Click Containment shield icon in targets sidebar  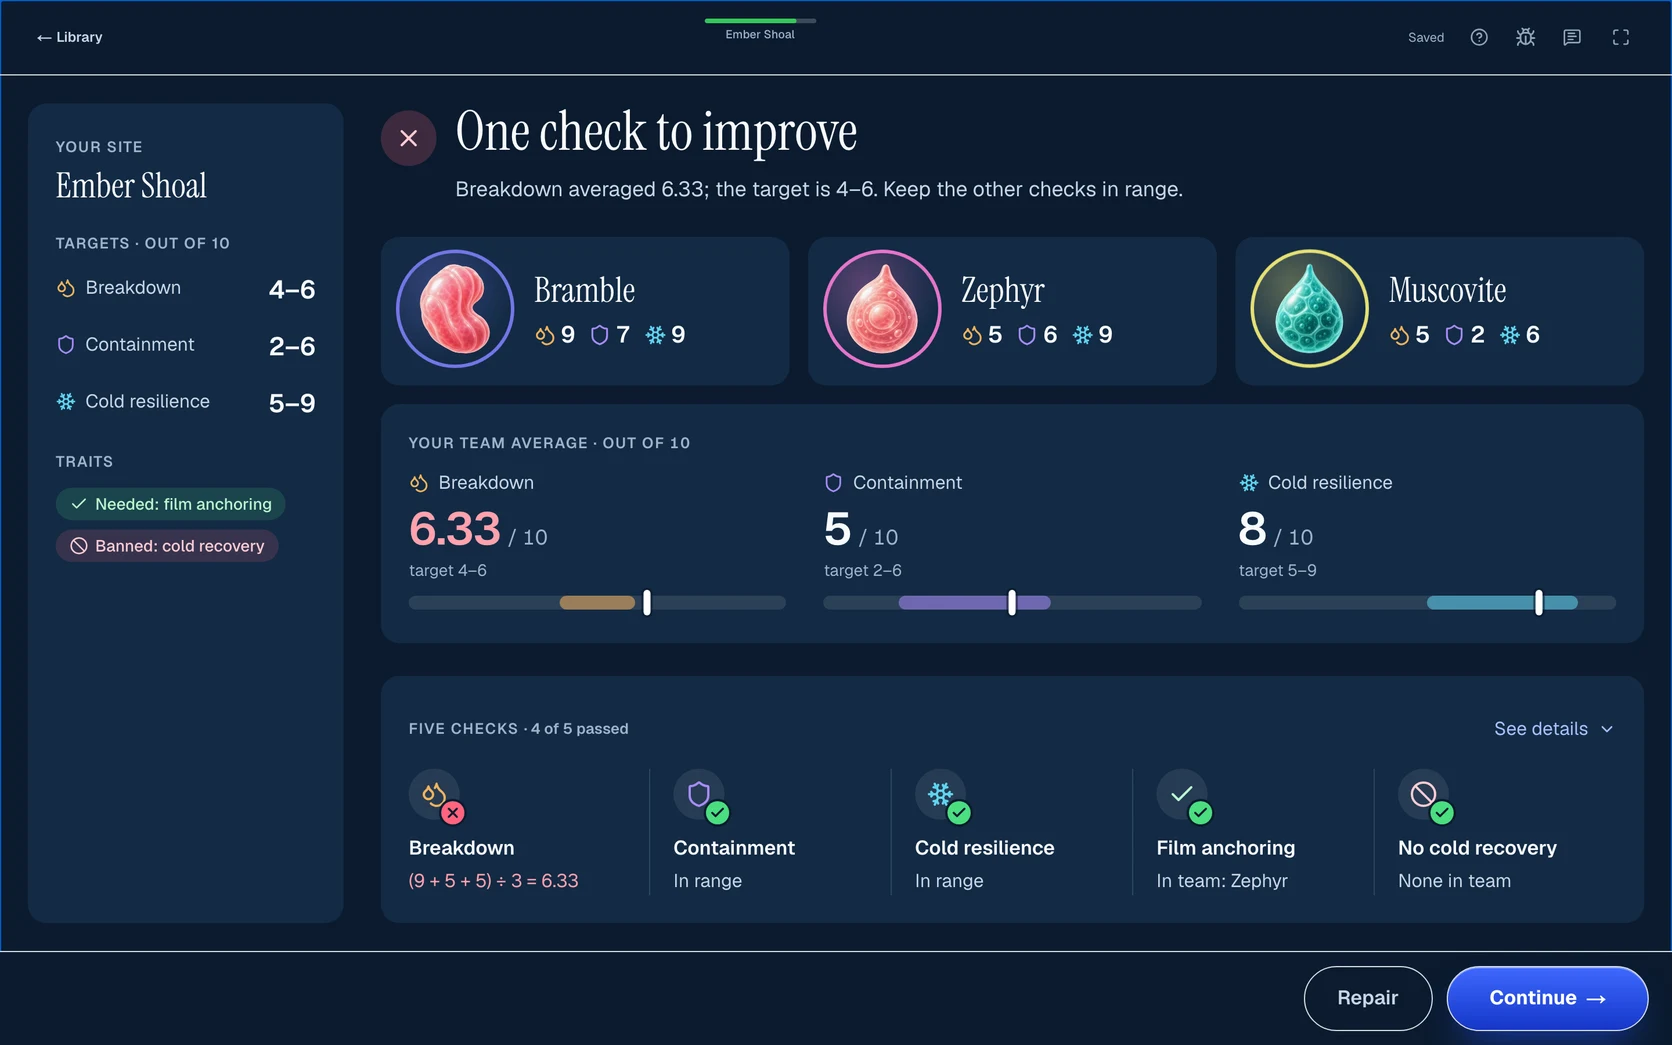(66, 345)
